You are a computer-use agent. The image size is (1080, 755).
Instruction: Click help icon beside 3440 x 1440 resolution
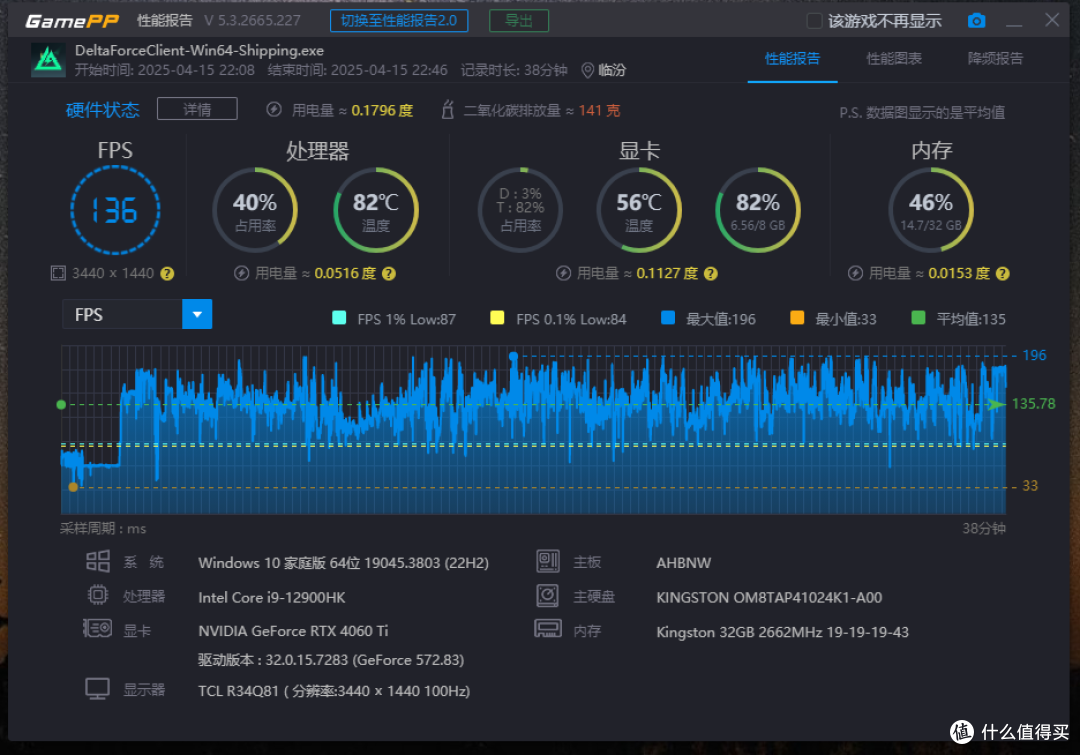[x=167, y=273]
